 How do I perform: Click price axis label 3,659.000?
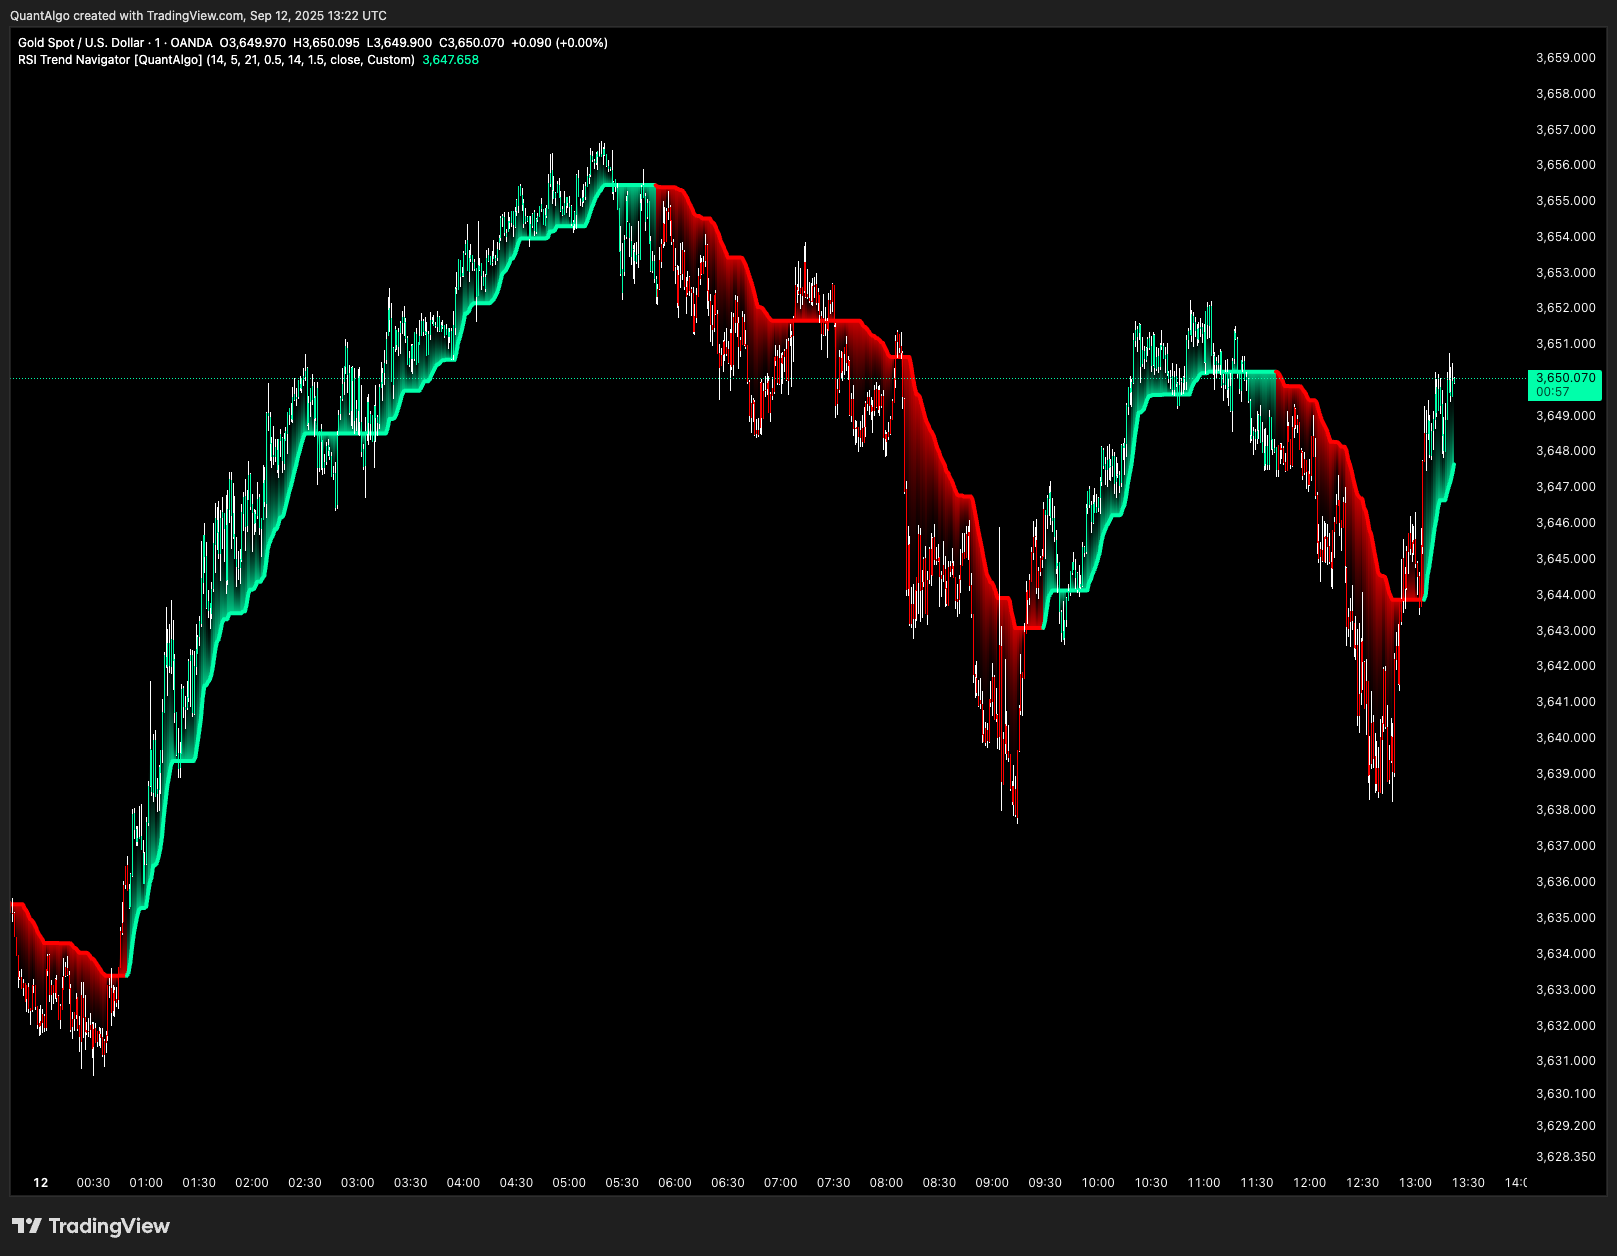pyautogui.click(x=1566, y=58)
